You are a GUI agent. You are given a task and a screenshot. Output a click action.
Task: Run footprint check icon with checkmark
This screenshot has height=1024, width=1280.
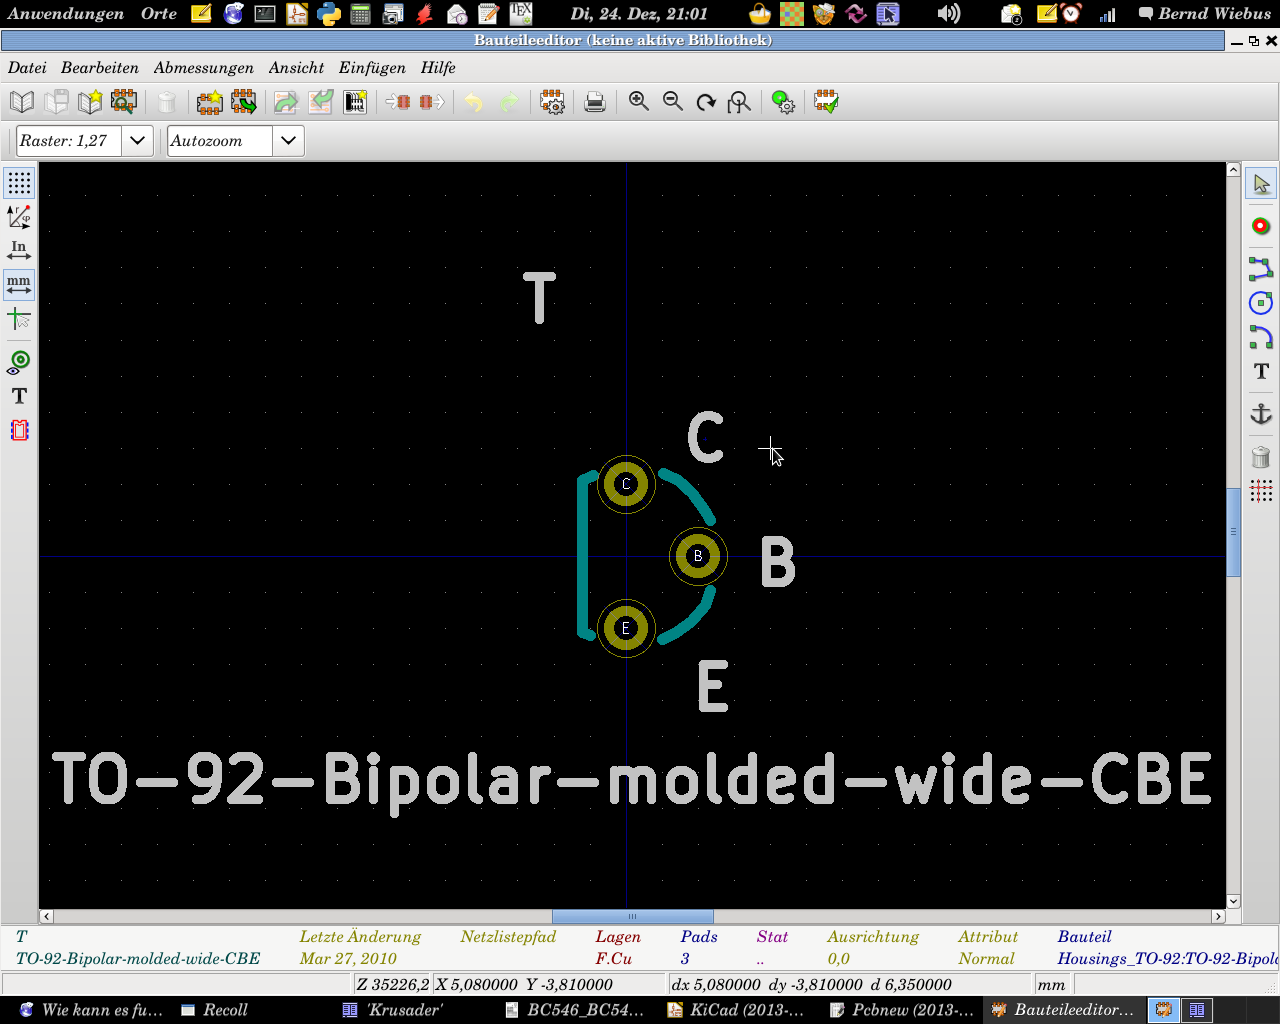[826, 102]
